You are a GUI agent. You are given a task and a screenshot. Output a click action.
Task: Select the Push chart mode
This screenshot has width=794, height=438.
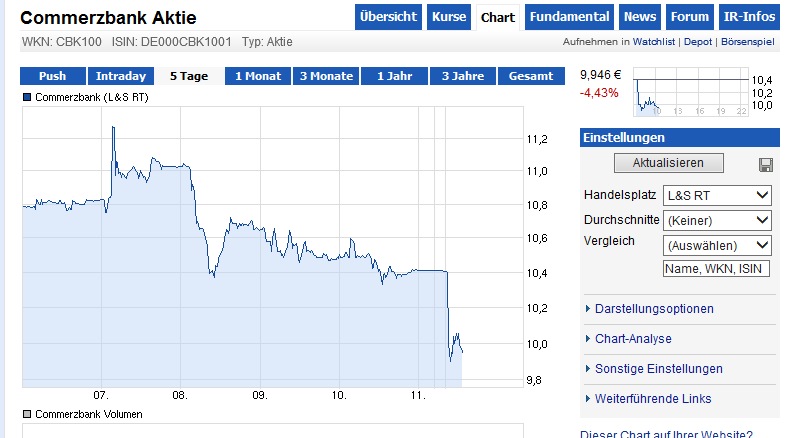coord(53,76)
